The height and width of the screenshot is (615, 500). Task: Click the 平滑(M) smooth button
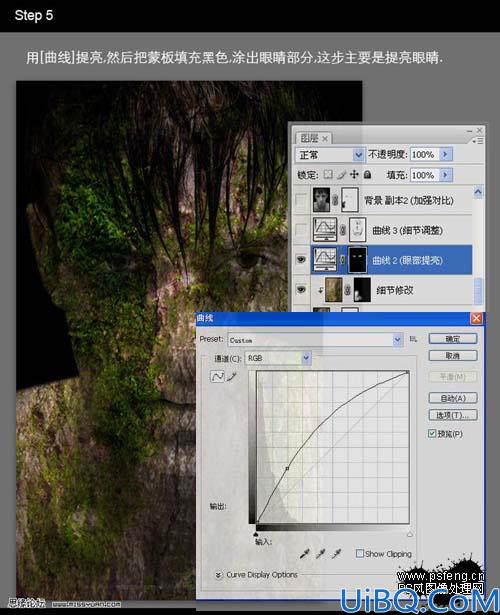click(453, 377)
